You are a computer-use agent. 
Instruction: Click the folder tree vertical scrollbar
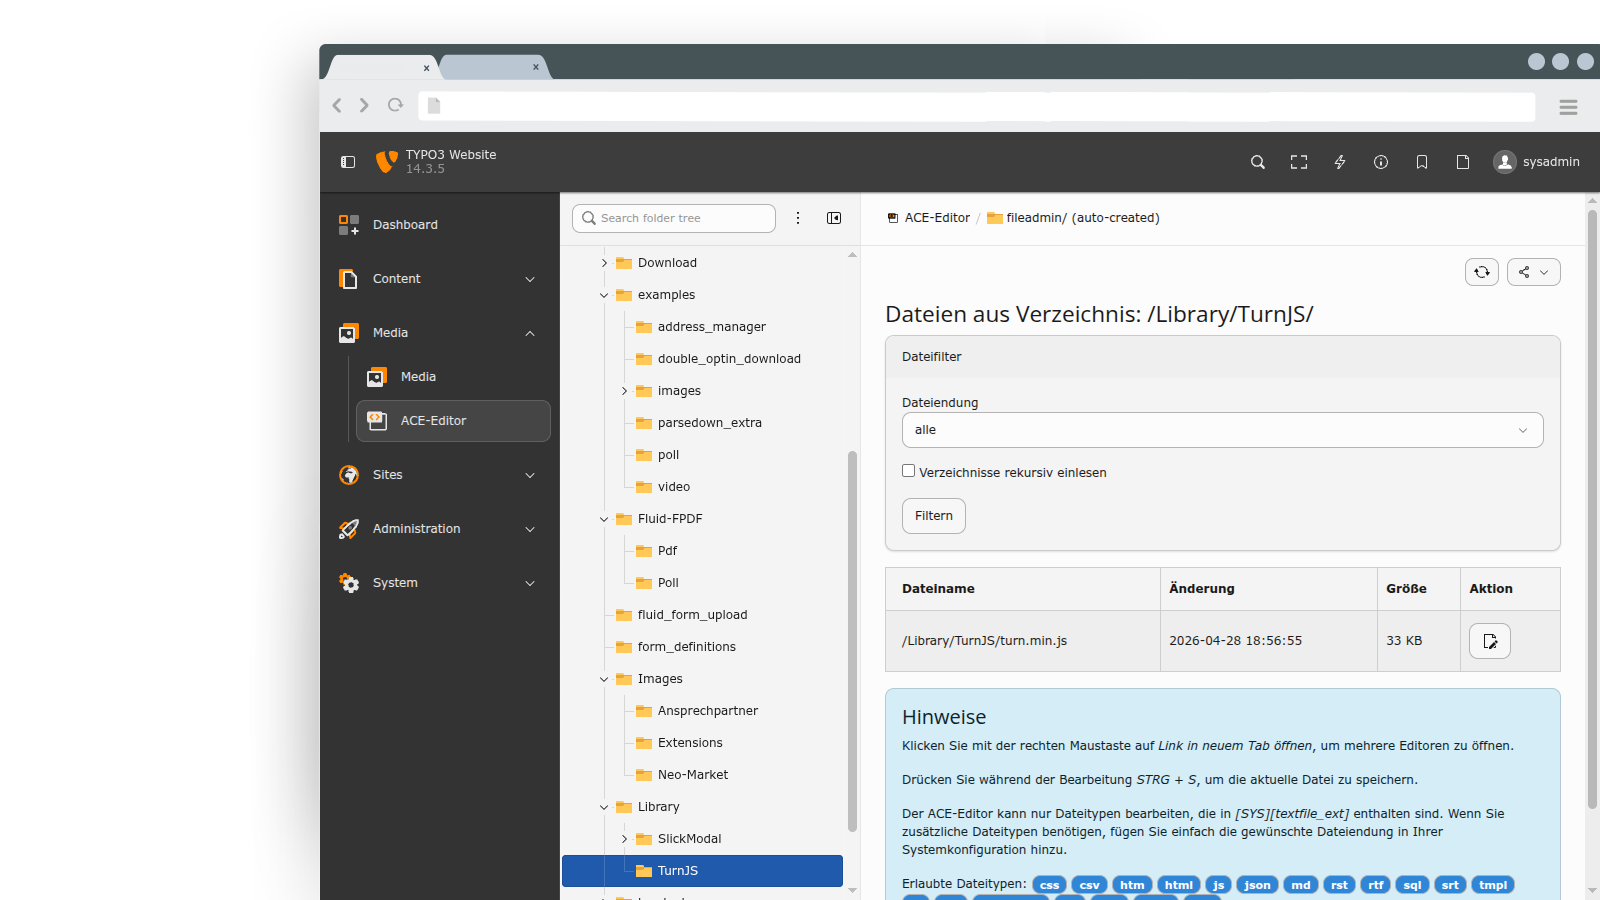(852, 640)
